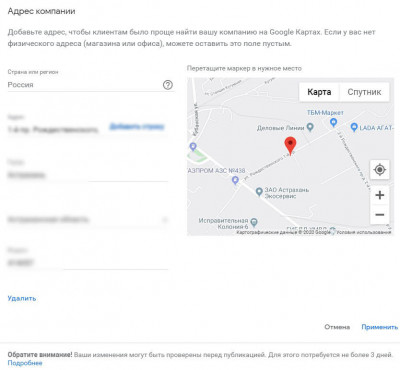This screenshot has height=370, width=400.
Task: Center map on my location
Action: [380, 170]
